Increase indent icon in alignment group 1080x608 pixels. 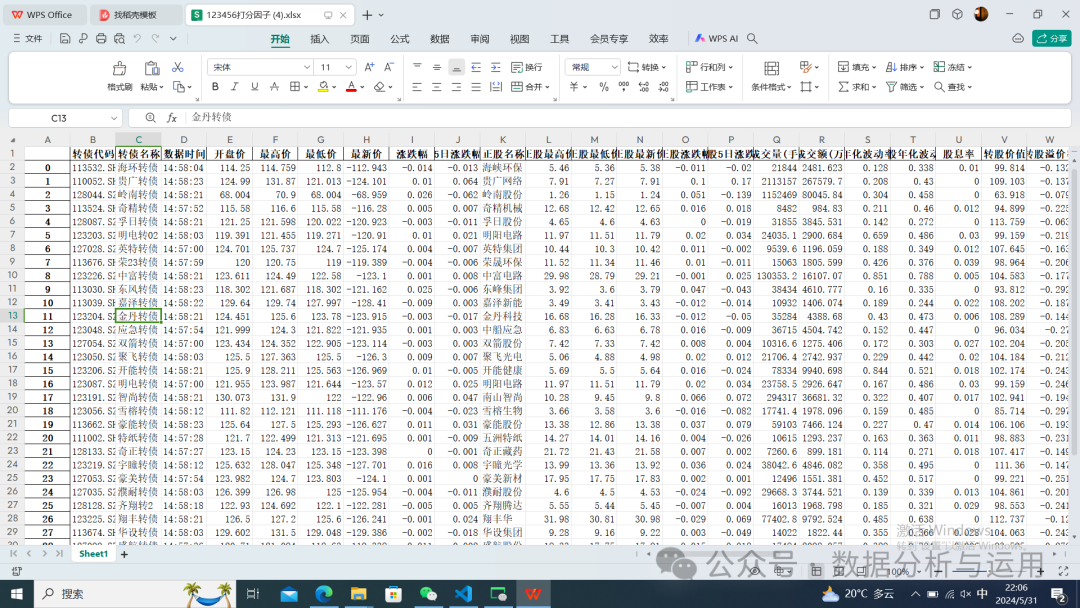(495, 67)
